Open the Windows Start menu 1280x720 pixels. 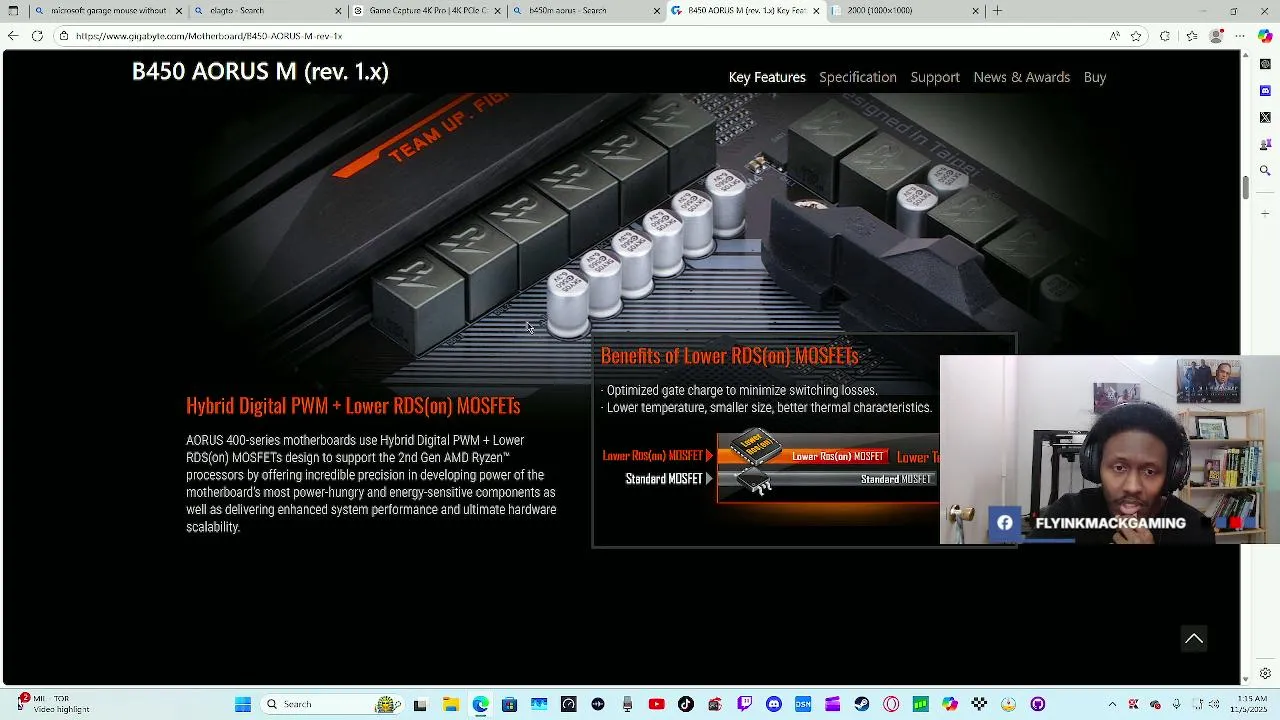pos(243,704)
